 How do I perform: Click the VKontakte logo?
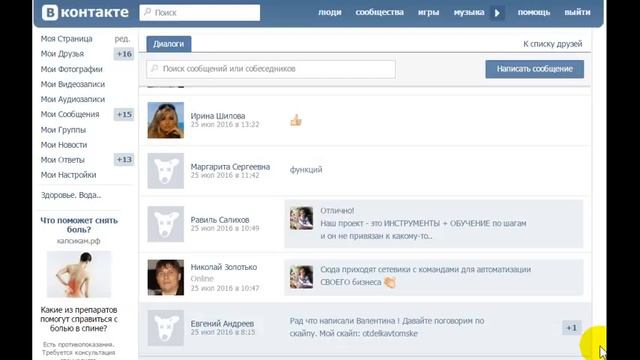[x=85, y=13]
